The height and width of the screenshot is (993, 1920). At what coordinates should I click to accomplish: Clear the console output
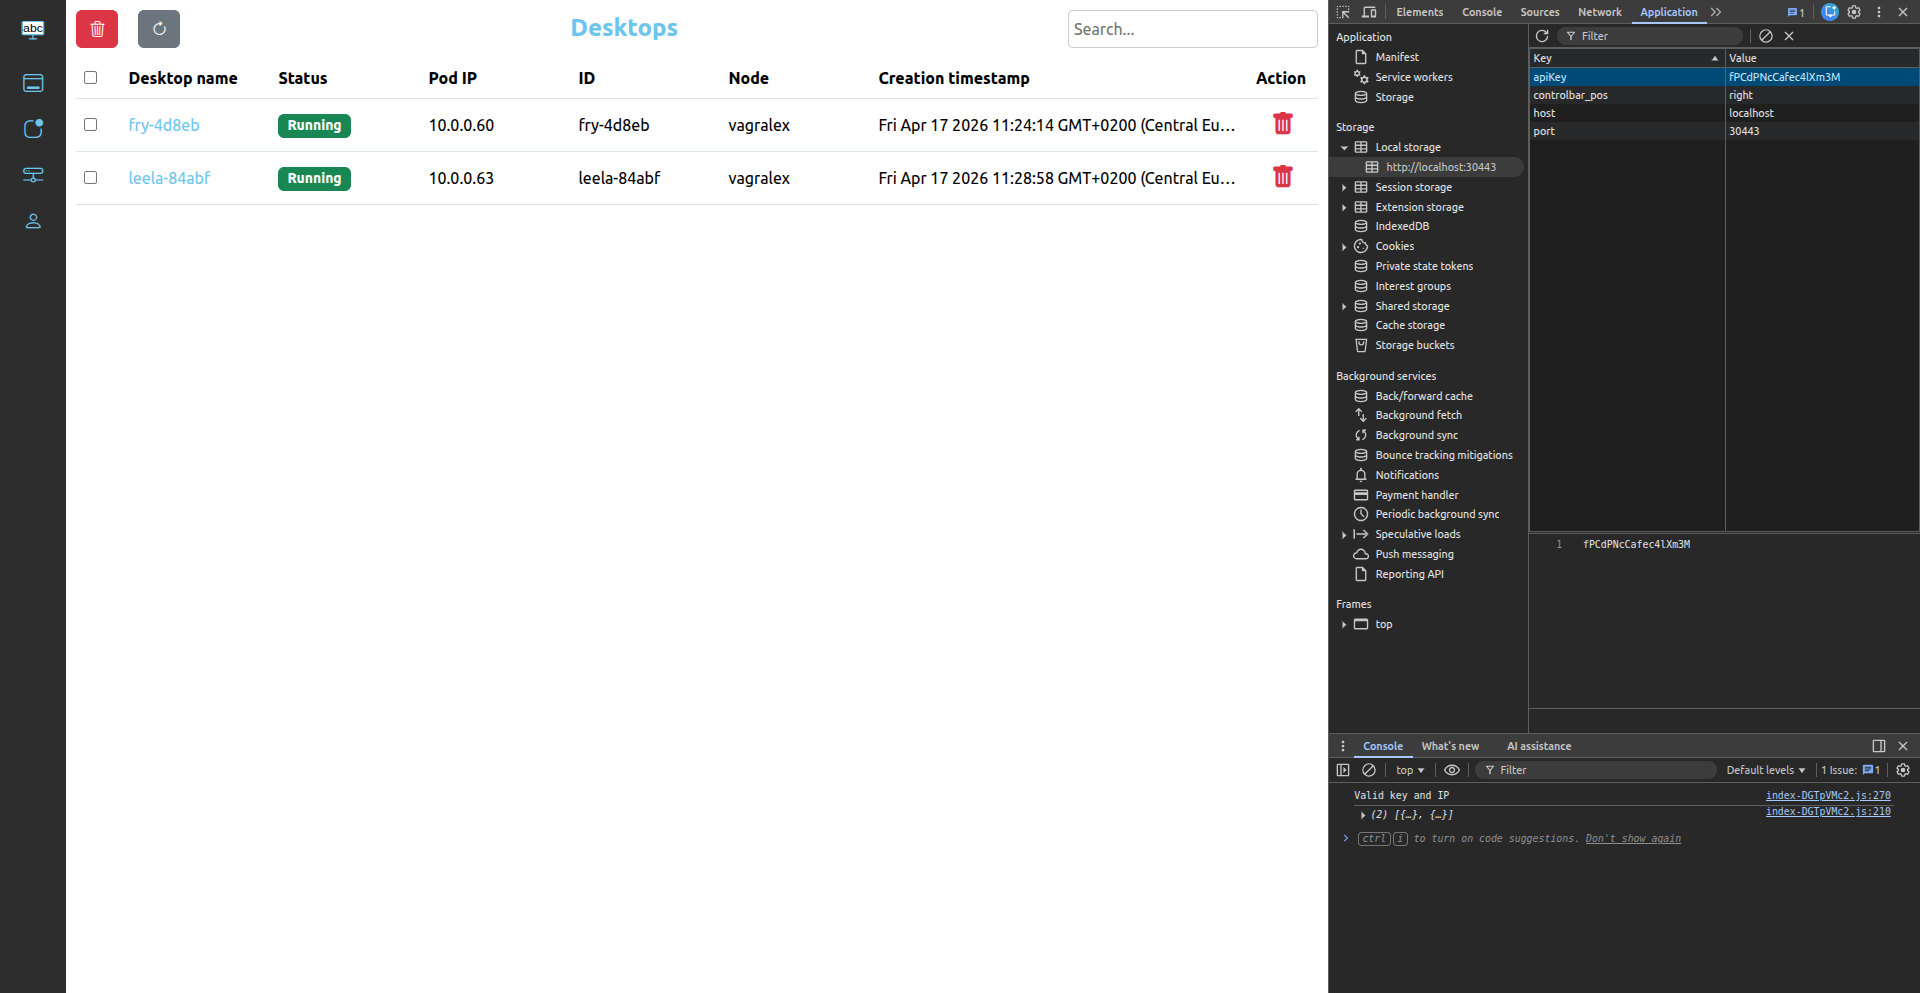(1369, 770)
